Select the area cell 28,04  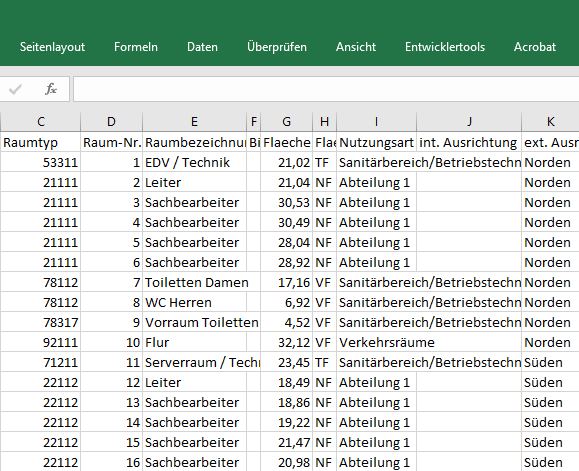[287, 242]
